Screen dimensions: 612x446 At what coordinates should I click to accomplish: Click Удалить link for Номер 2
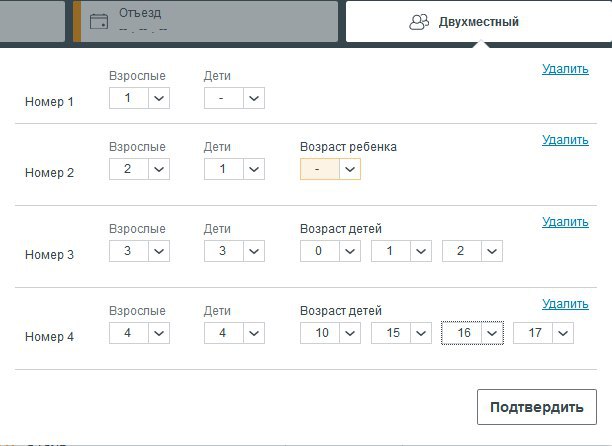click(565, 140)
